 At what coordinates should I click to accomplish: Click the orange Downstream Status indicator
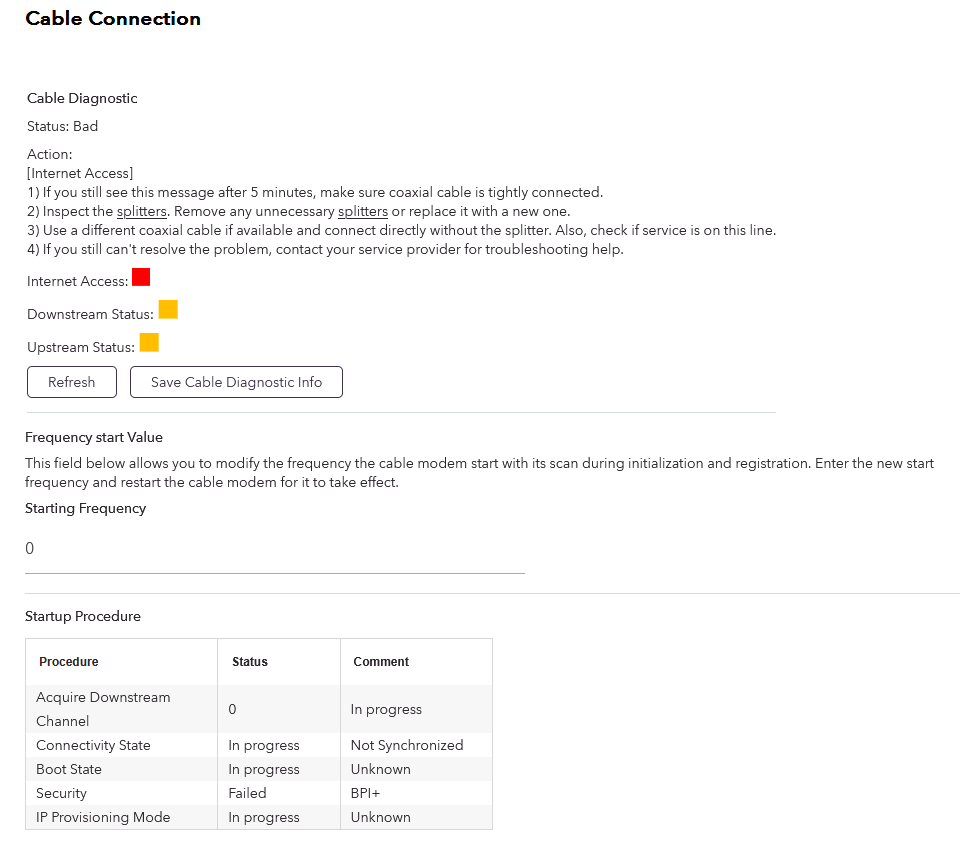point(168,310)
